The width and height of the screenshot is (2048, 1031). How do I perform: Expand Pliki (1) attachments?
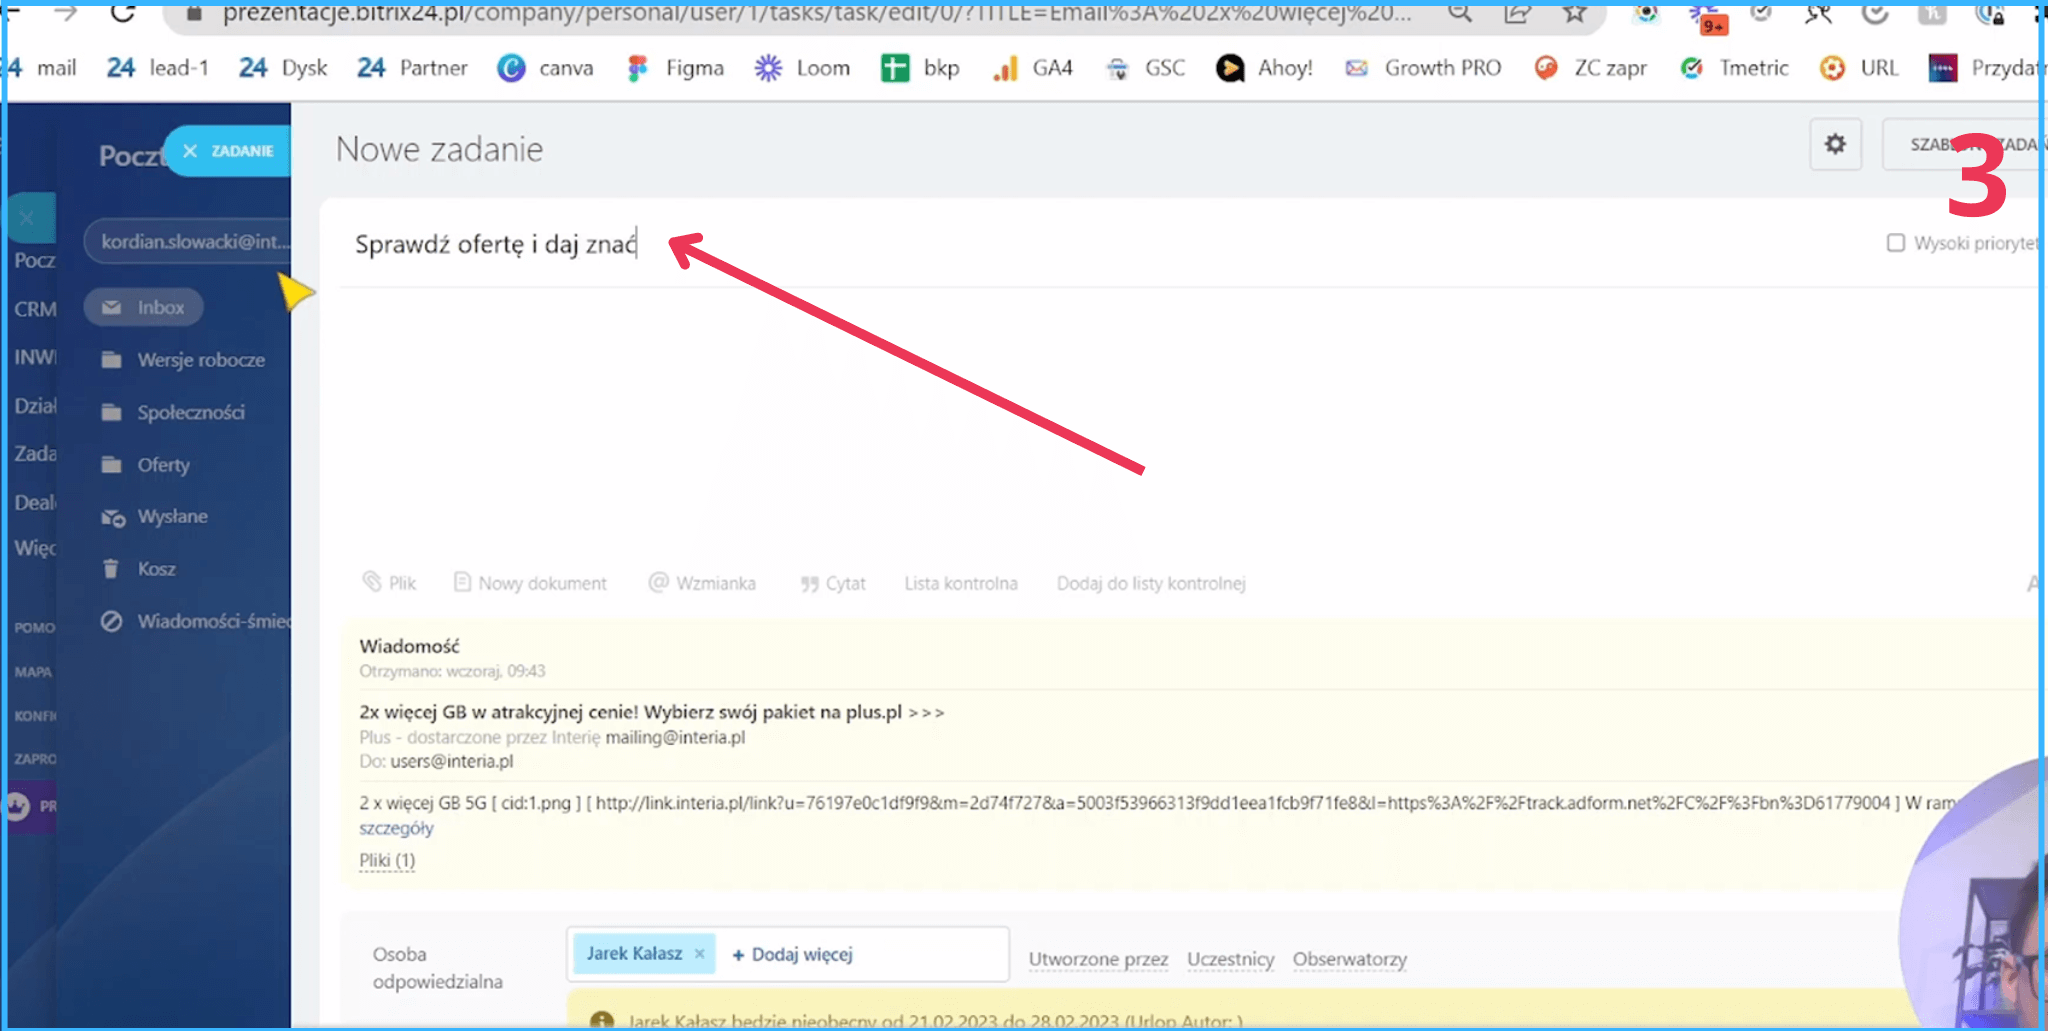coord(387,860)
